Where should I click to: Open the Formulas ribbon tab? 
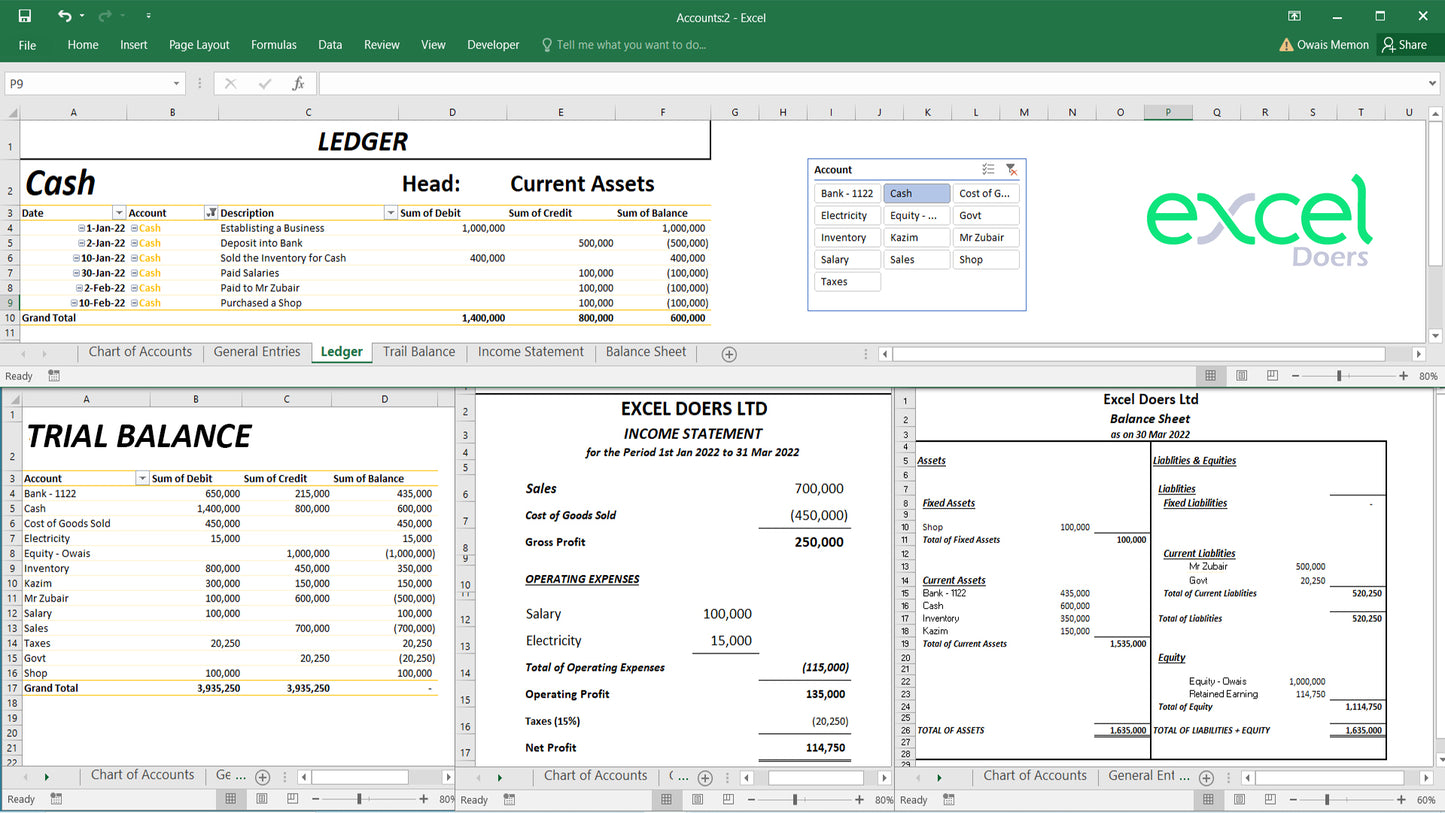point(273,45)
